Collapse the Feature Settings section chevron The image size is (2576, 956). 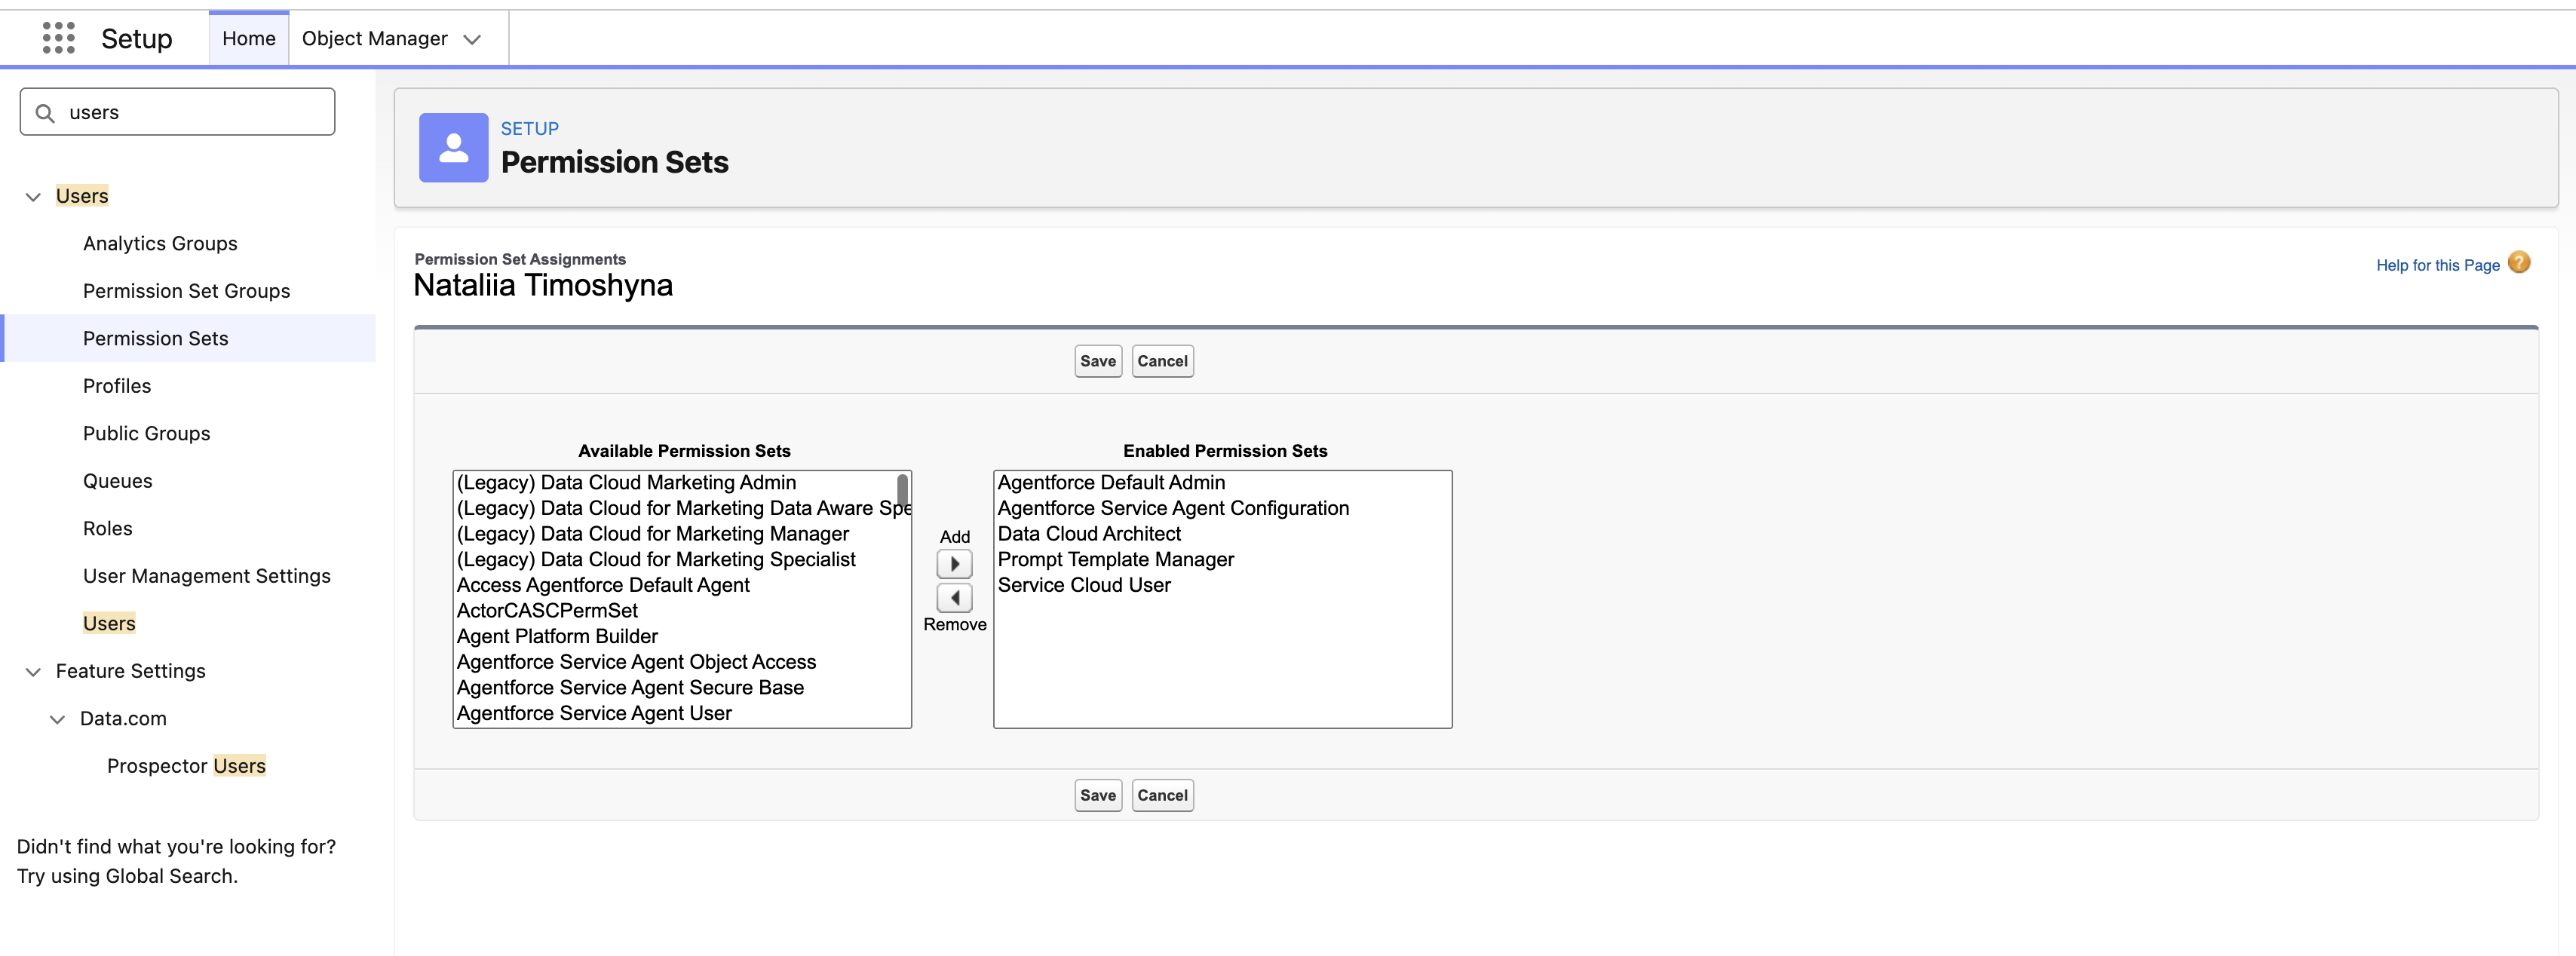coord(33,672)
